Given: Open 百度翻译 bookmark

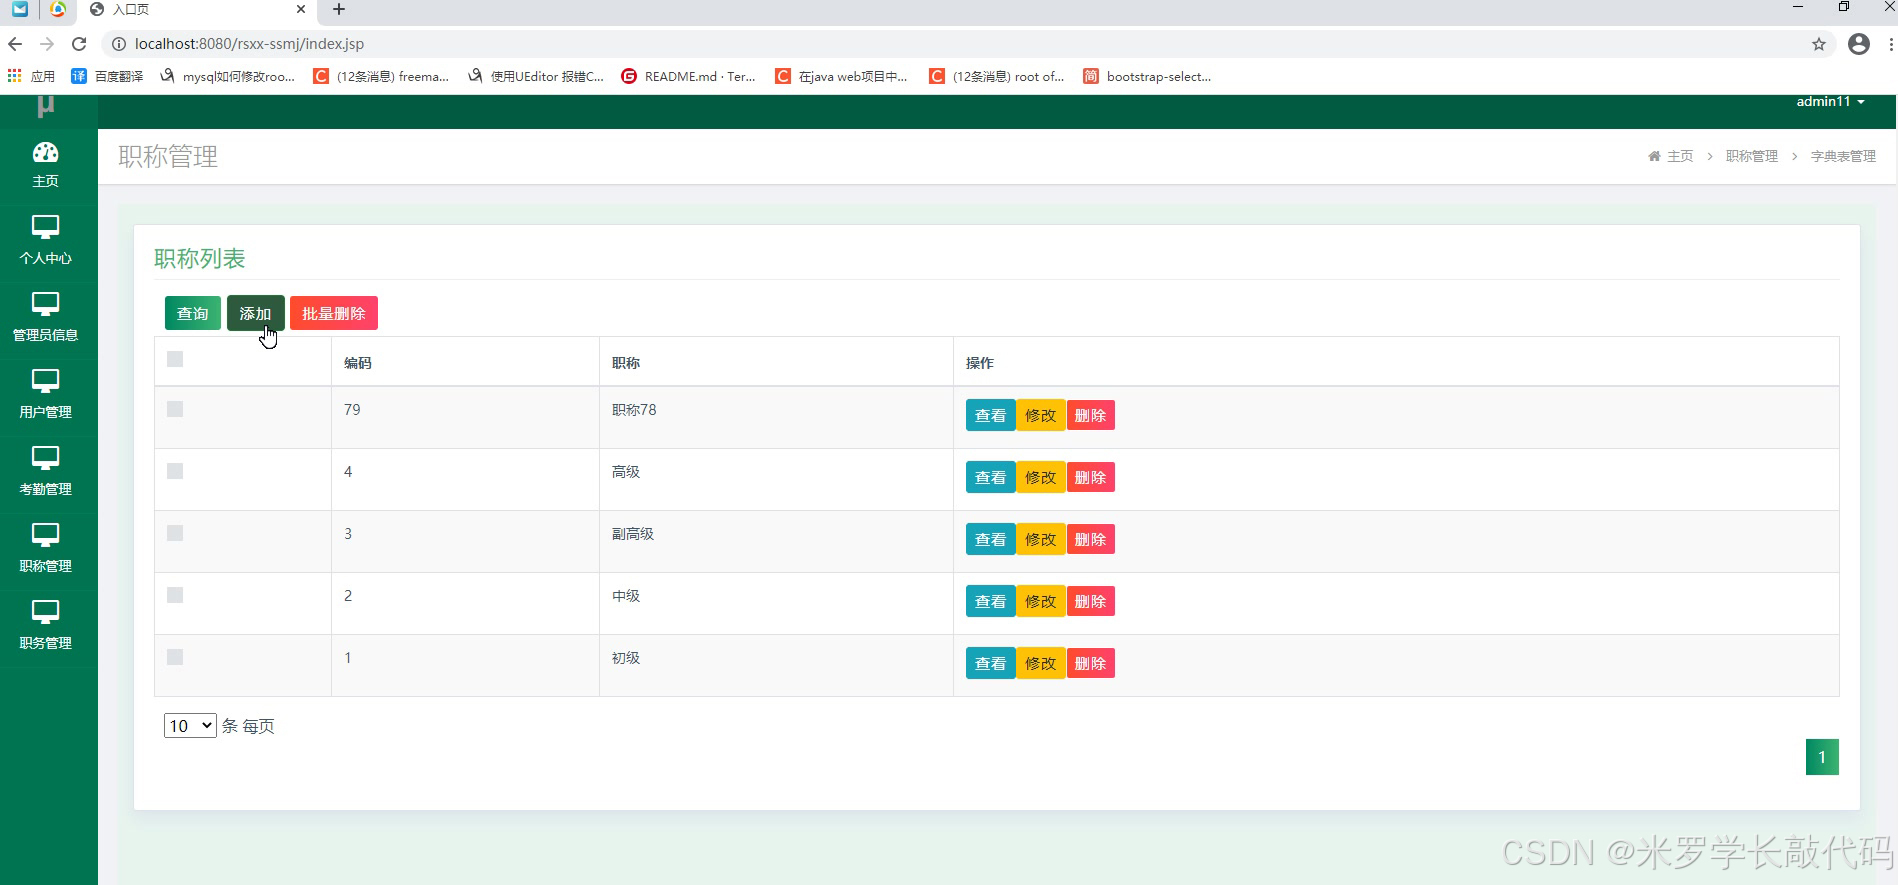Looking at the screenshot, I should [x=107, y=76].
